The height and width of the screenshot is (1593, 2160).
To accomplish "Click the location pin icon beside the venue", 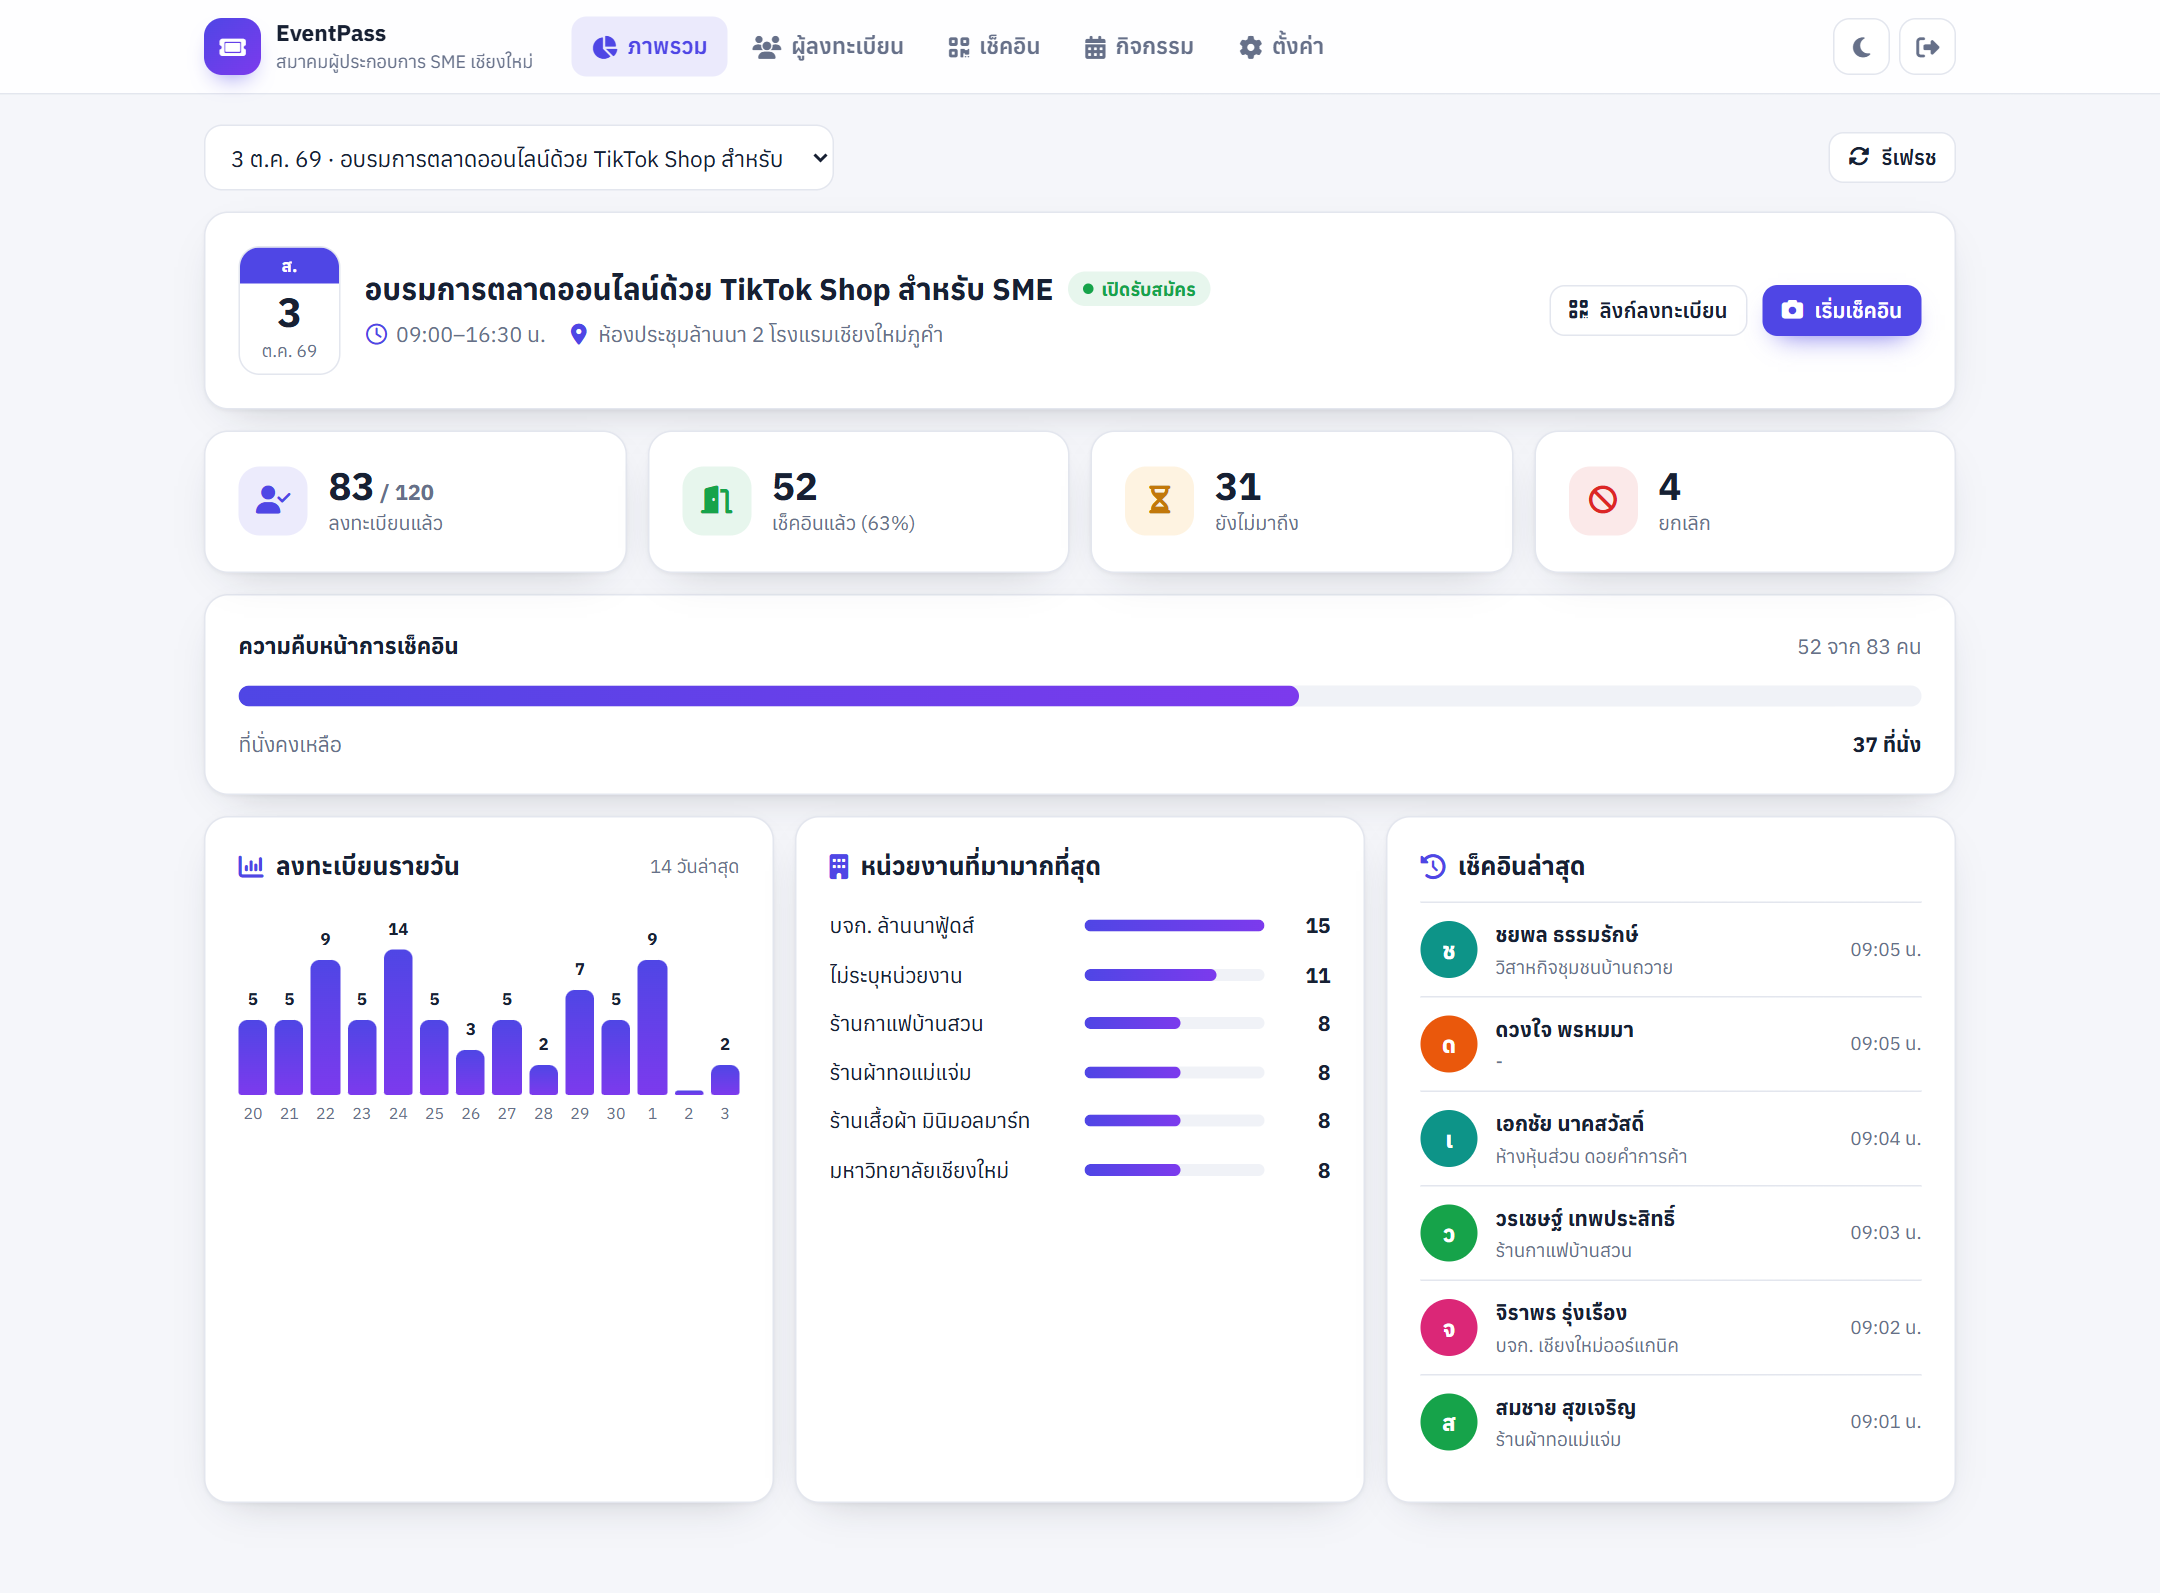I will point(578,334).
